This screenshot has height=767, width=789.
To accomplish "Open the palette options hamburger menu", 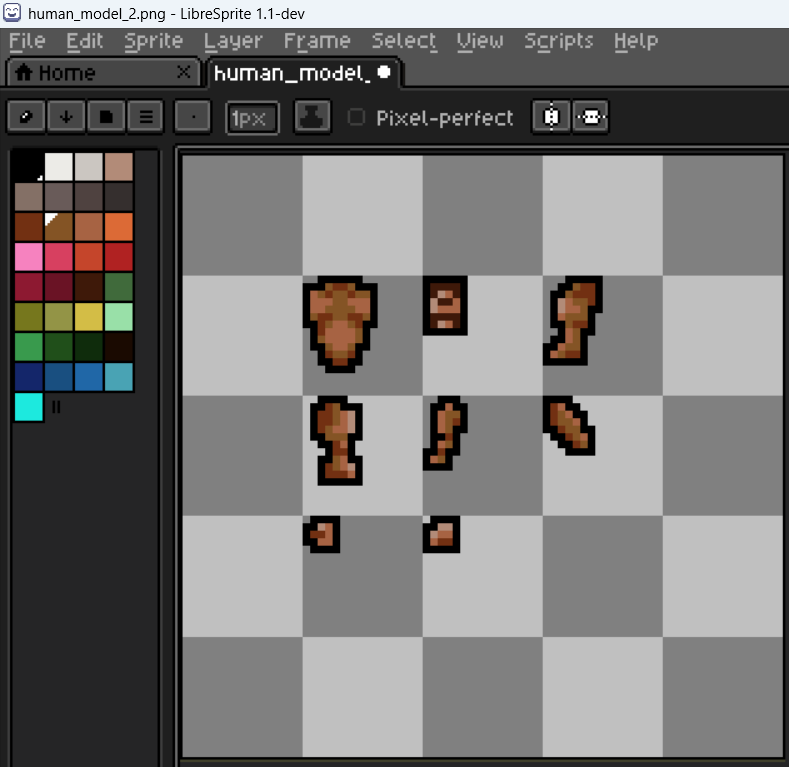I will [x=145, y=117].
